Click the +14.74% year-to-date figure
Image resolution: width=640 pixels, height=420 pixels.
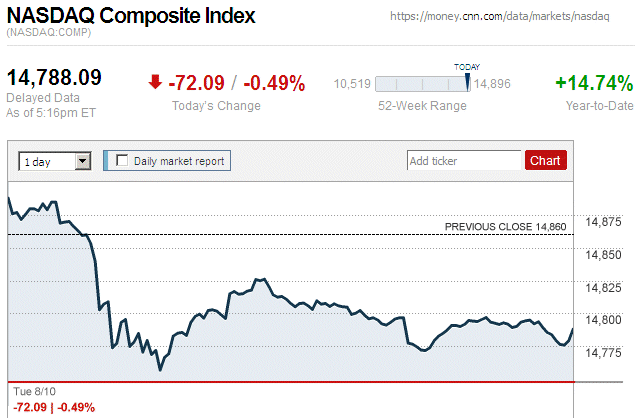pos(594,83)
